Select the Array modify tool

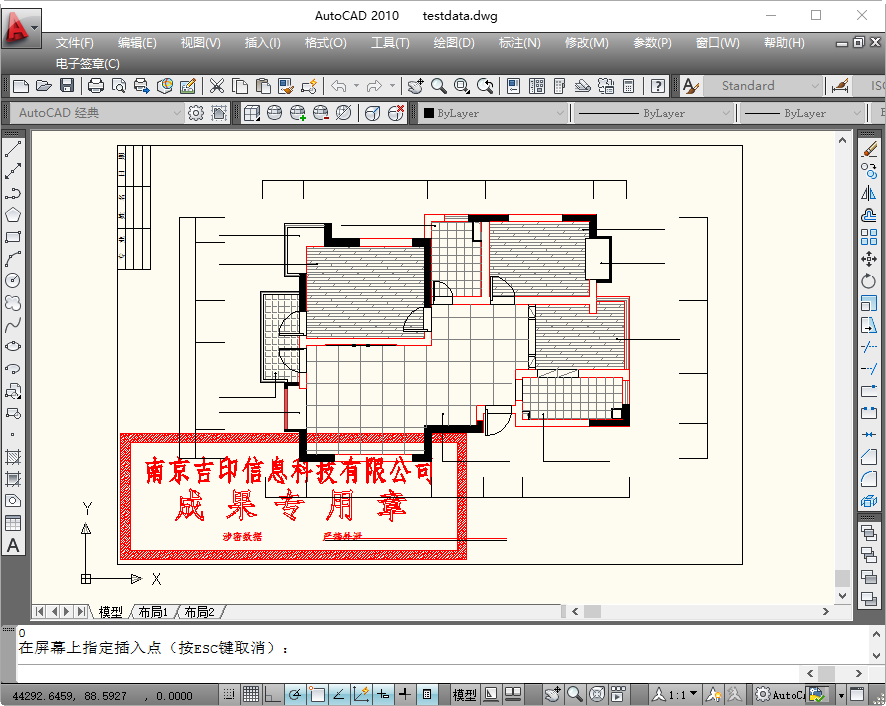coord(869,237)
